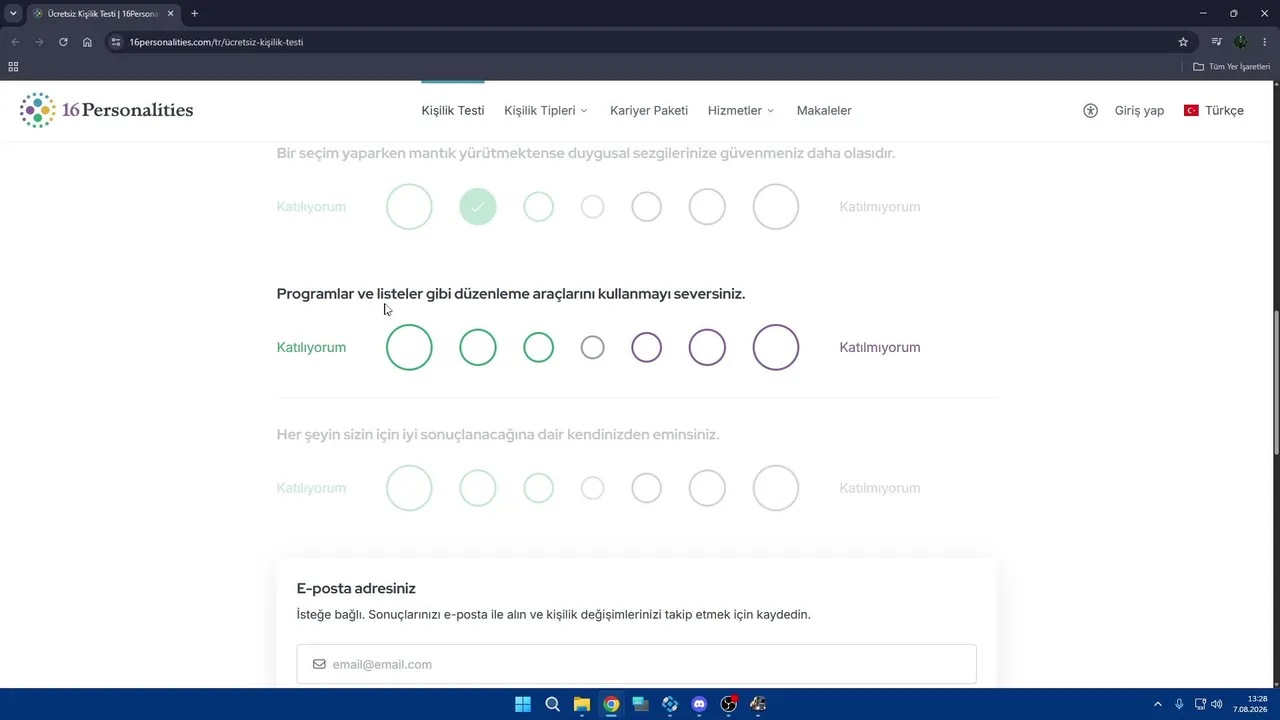Open the Windows Start menu
The image size is (1280, 720).
(523, 704)
